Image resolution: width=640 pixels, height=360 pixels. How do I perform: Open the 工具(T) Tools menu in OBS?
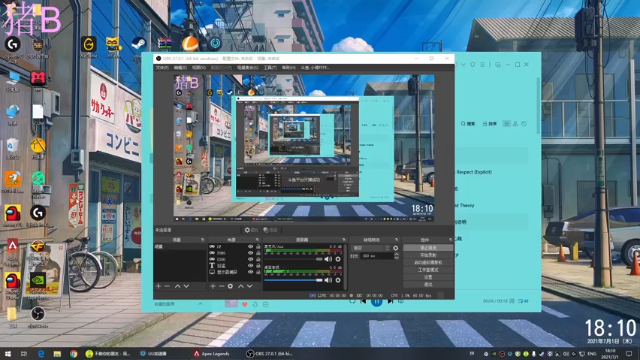pyautogui.click(x=270, y=68)
